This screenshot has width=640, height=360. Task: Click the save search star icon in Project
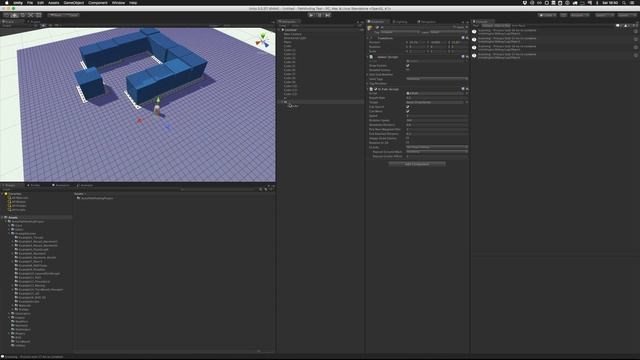click(x=271, y=189)
